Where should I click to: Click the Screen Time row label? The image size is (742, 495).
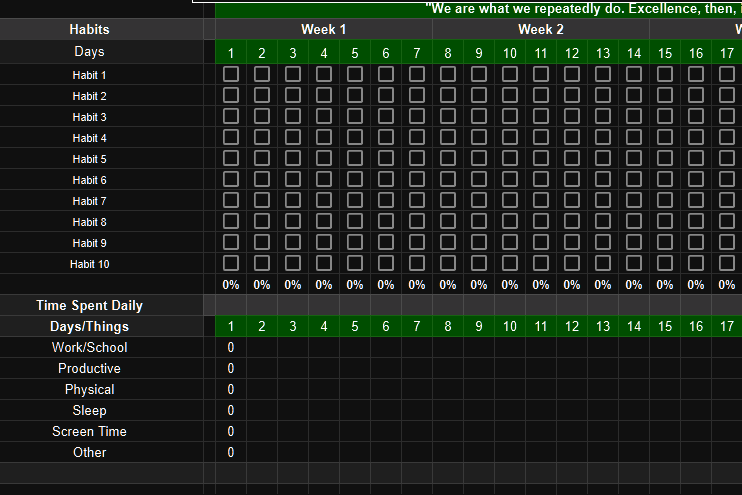coord(90,432)
